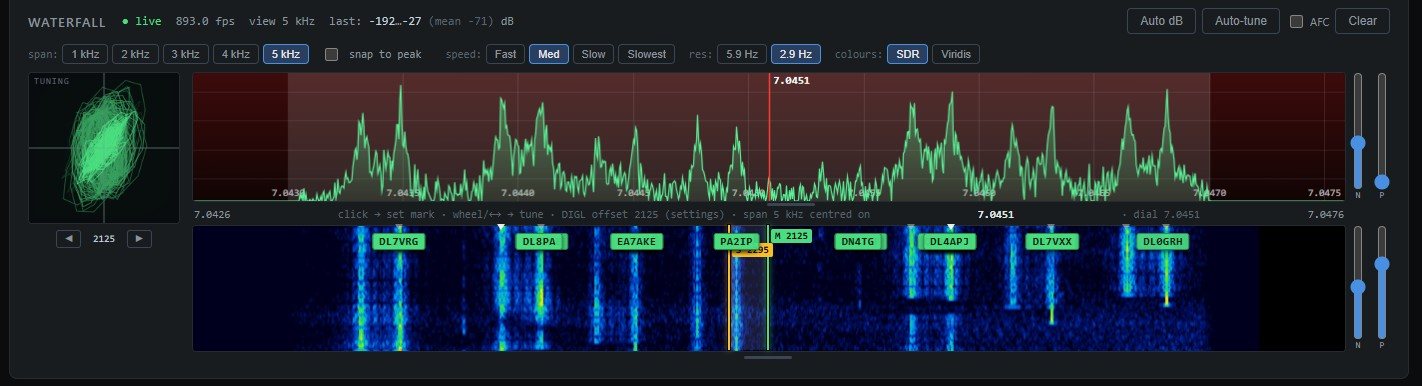Set span to 2 kHz

click(x=135, y=54)
